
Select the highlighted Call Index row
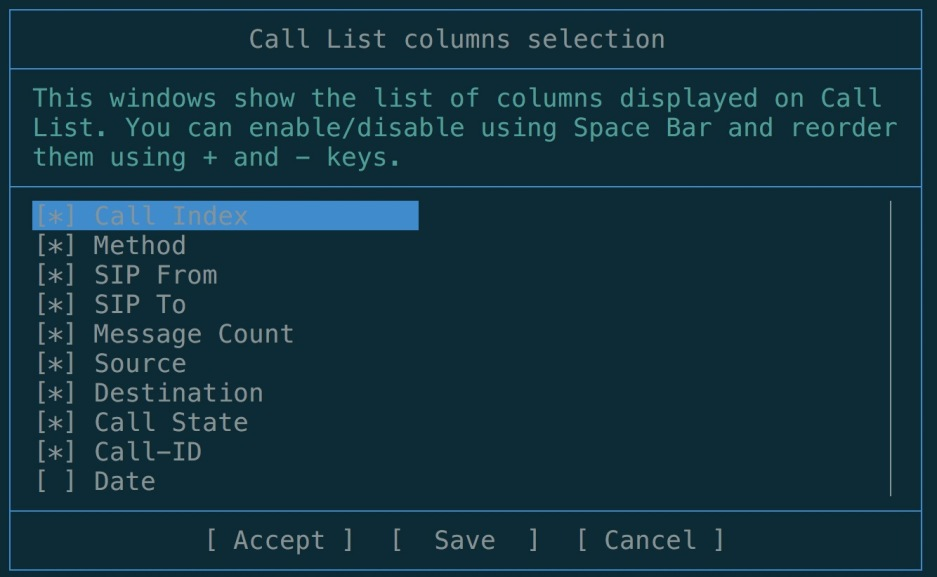click(x=225, y=216)
